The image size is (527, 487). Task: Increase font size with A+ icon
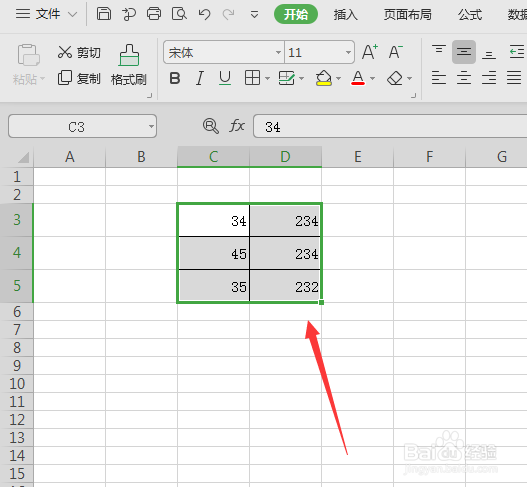click(x=370, y=52)
